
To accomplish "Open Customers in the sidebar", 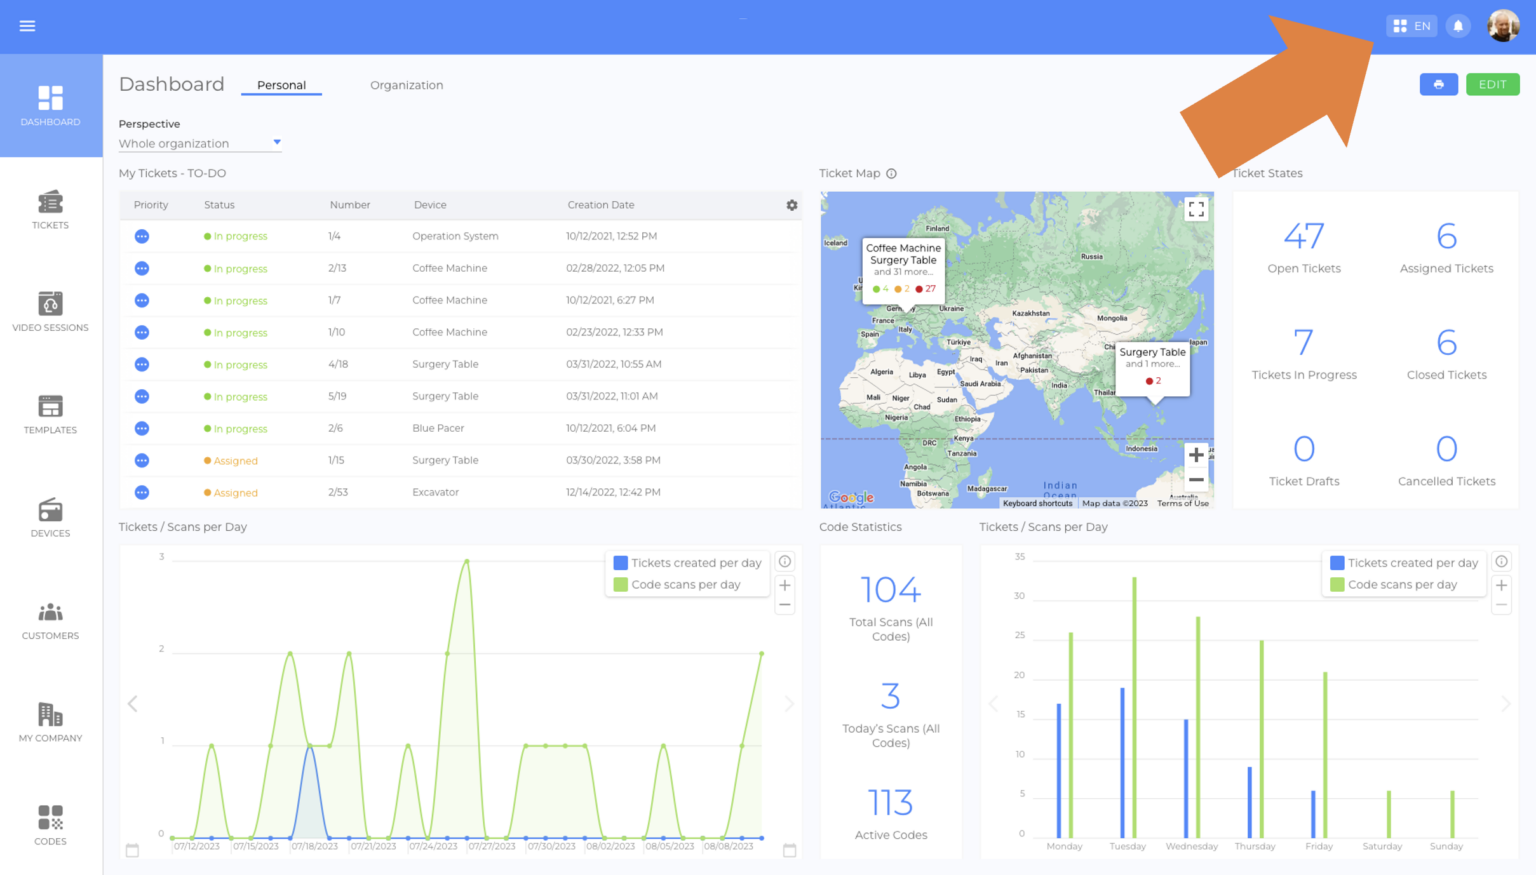I will pyautogui.click(x=50, y=621).
